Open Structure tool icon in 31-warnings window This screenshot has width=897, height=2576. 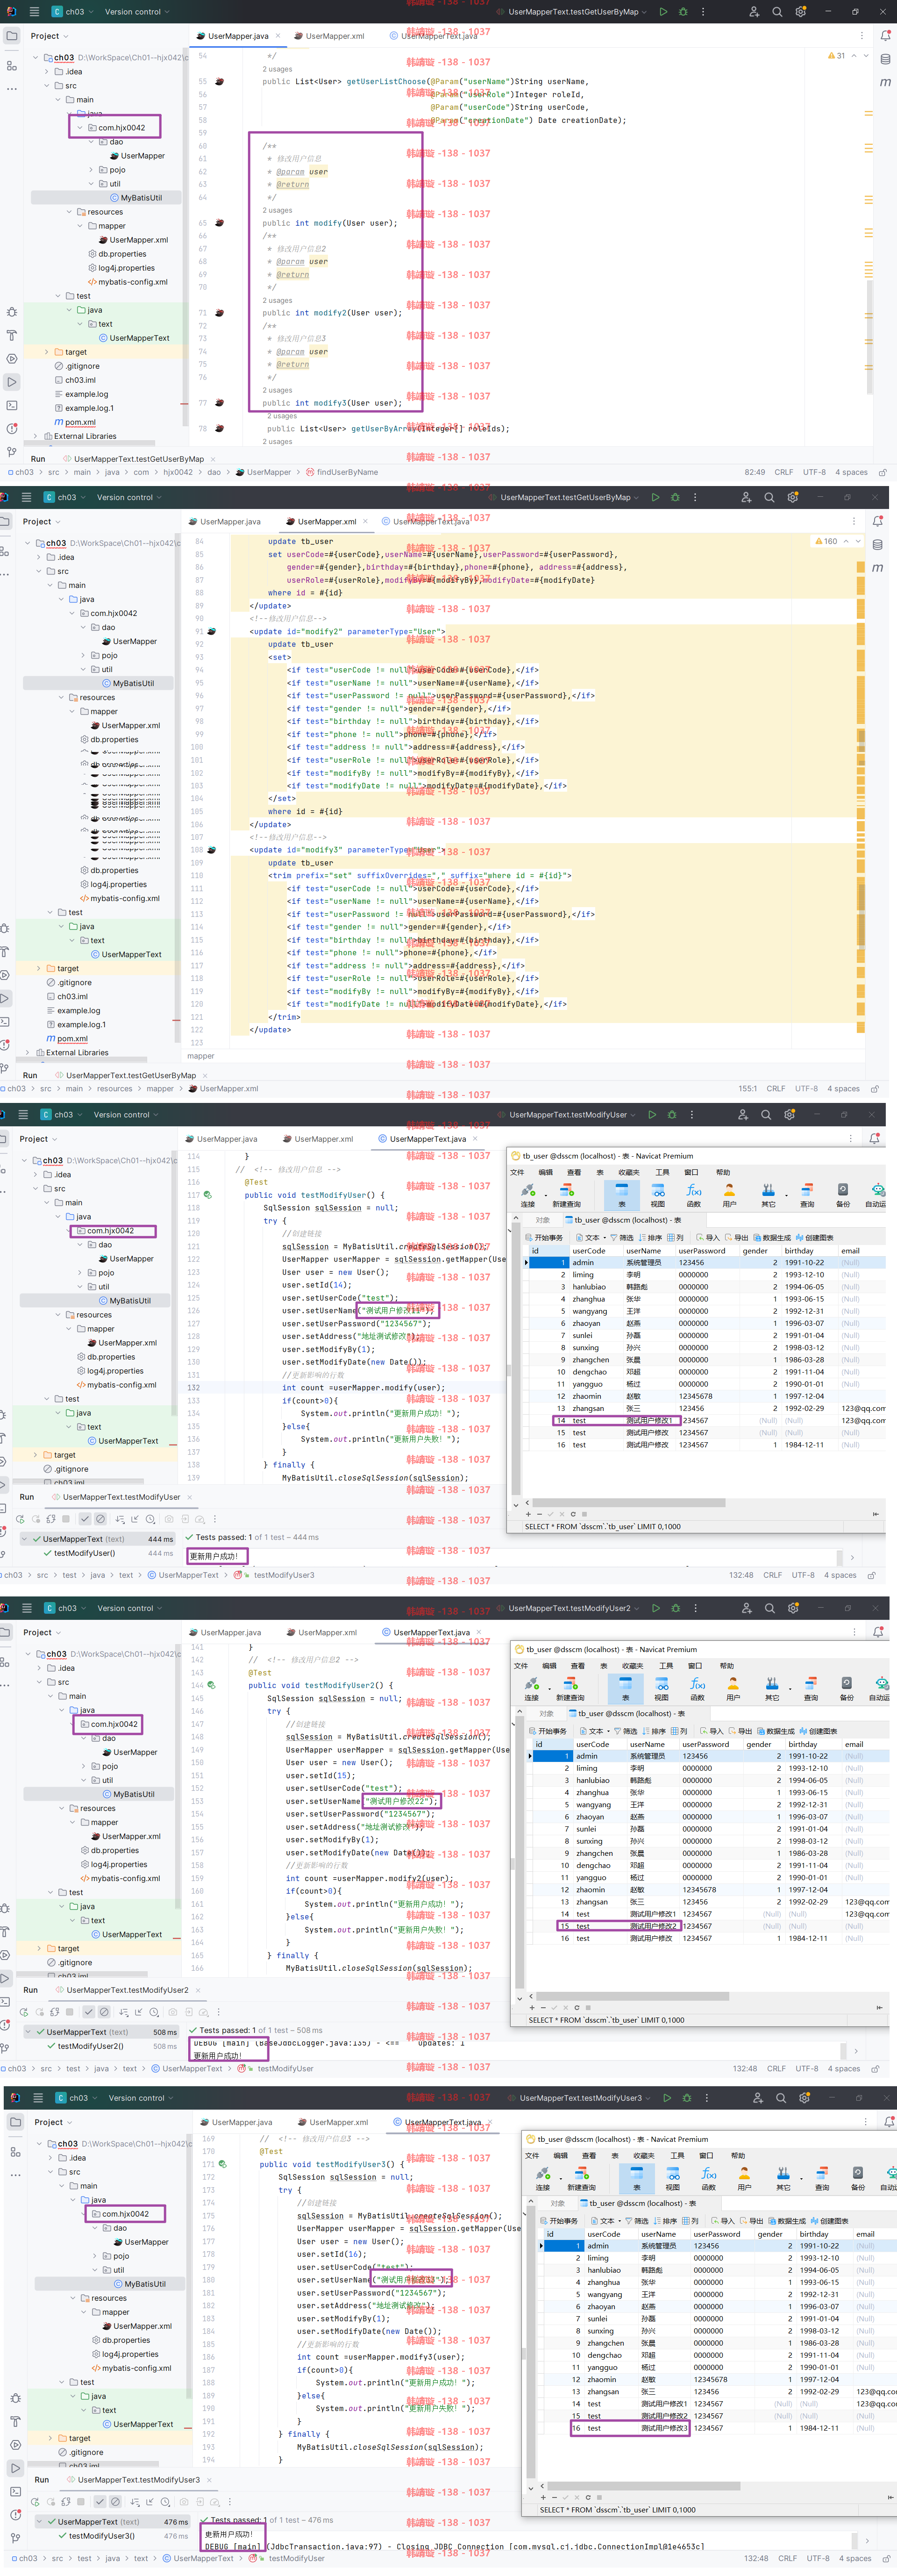tap(11, 65)
